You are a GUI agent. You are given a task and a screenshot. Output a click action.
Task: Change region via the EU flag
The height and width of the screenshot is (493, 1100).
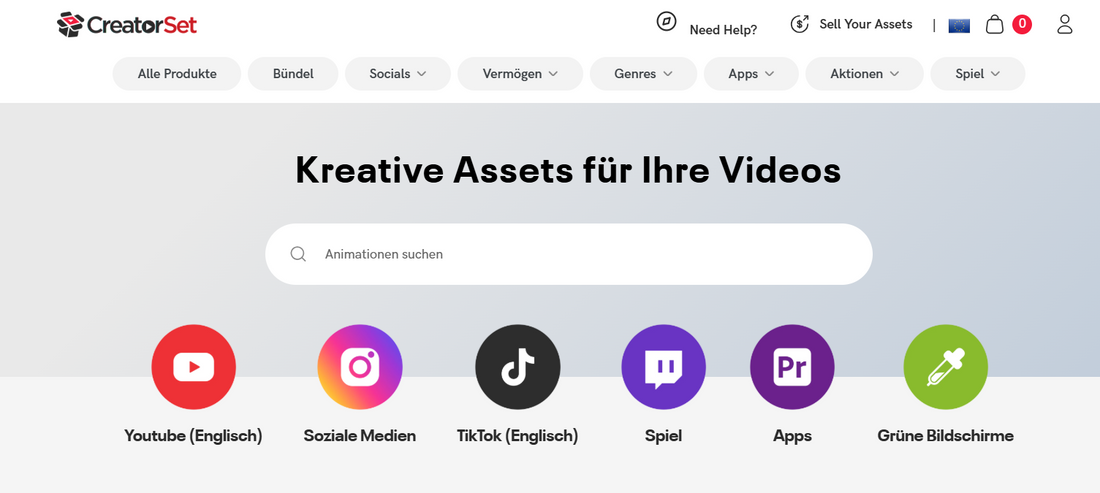tap(959, 25)
